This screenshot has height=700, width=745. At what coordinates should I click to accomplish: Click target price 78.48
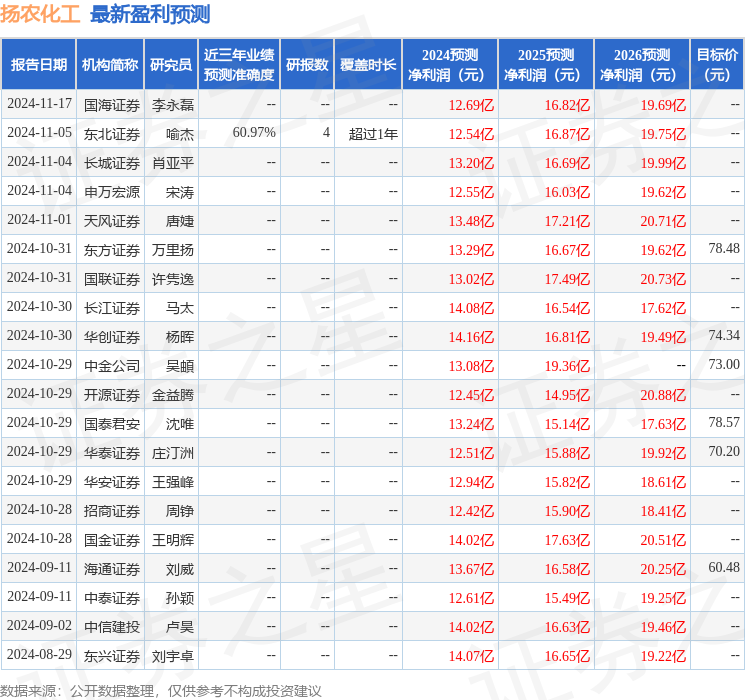tap(724, 249)
